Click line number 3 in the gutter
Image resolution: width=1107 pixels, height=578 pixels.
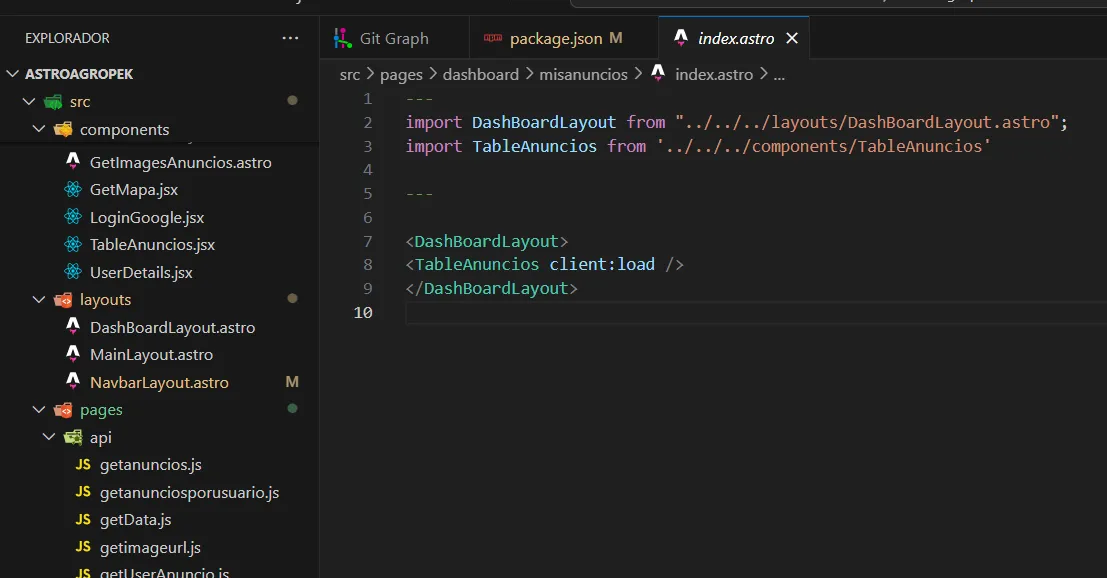click(367, 146)
